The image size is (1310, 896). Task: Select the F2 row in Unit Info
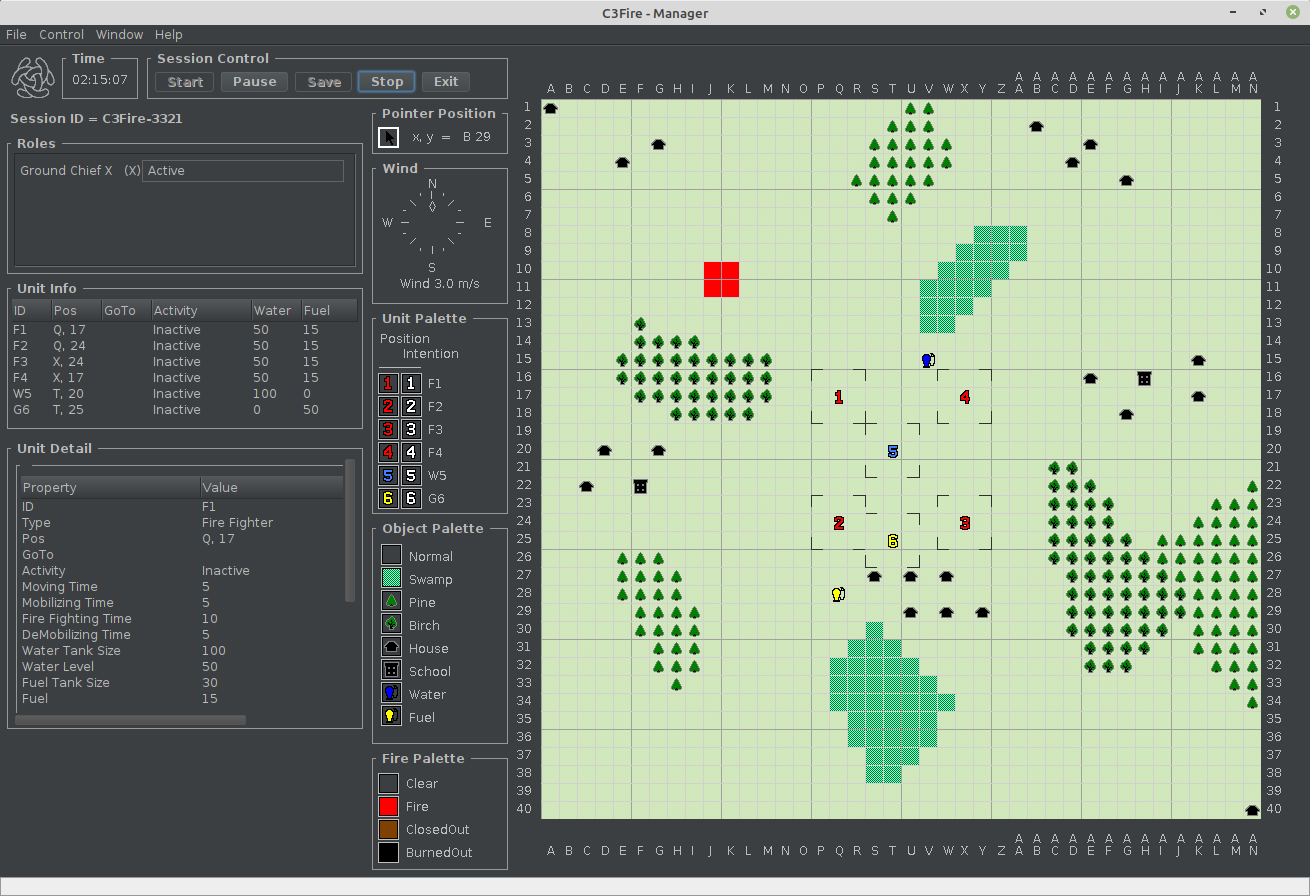[184, 346]
